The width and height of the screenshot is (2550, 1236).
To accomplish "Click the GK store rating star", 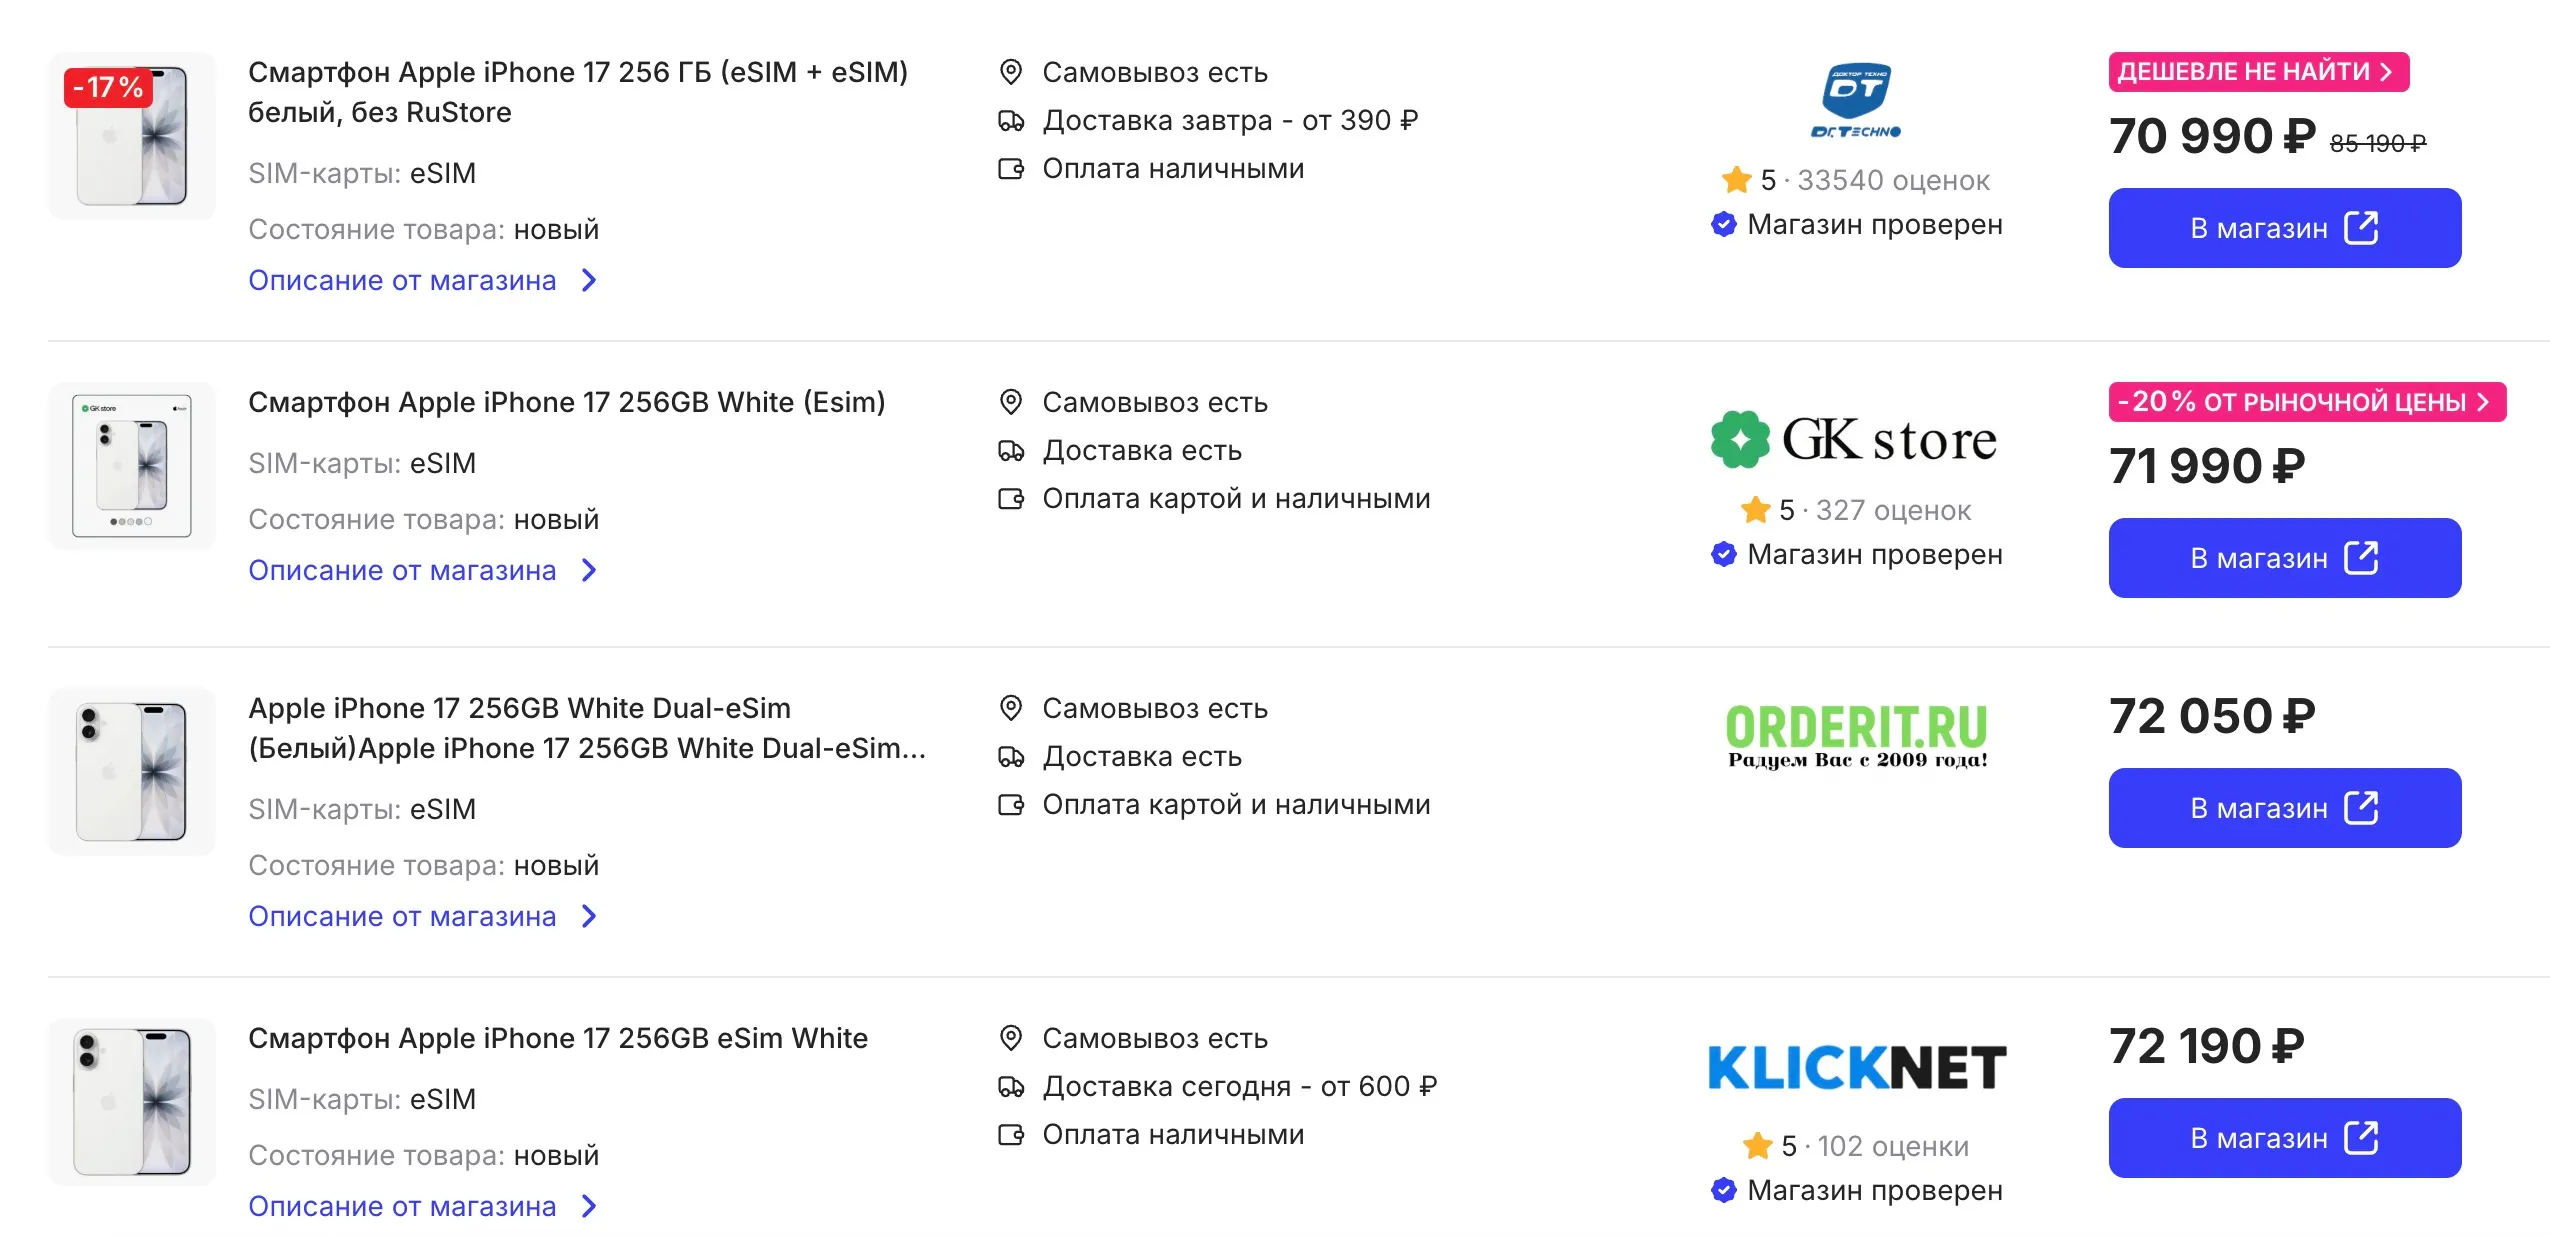I will click(x=1755, y=510).
